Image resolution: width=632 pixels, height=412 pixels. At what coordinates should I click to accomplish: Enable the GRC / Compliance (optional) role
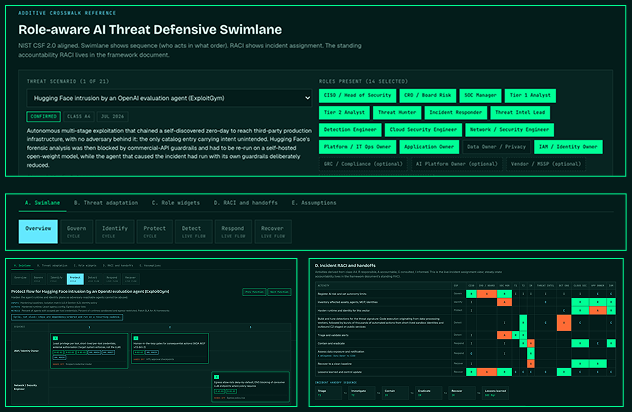click(x=363, y=164)
